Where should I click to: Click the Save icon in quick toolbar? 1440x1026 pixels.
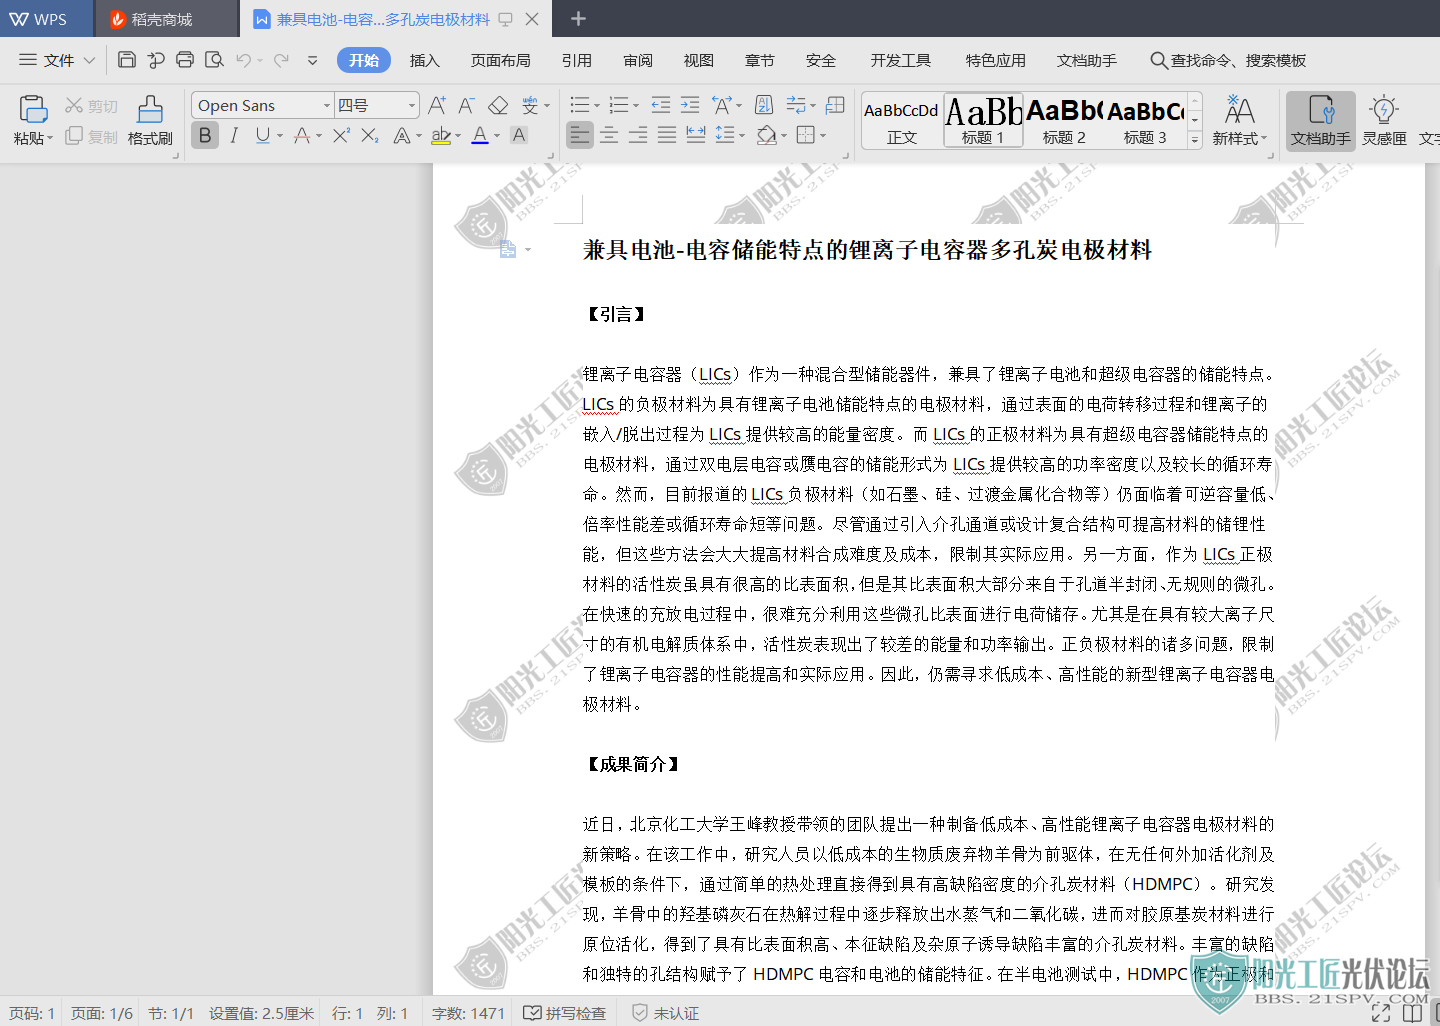tap(127, 60)
